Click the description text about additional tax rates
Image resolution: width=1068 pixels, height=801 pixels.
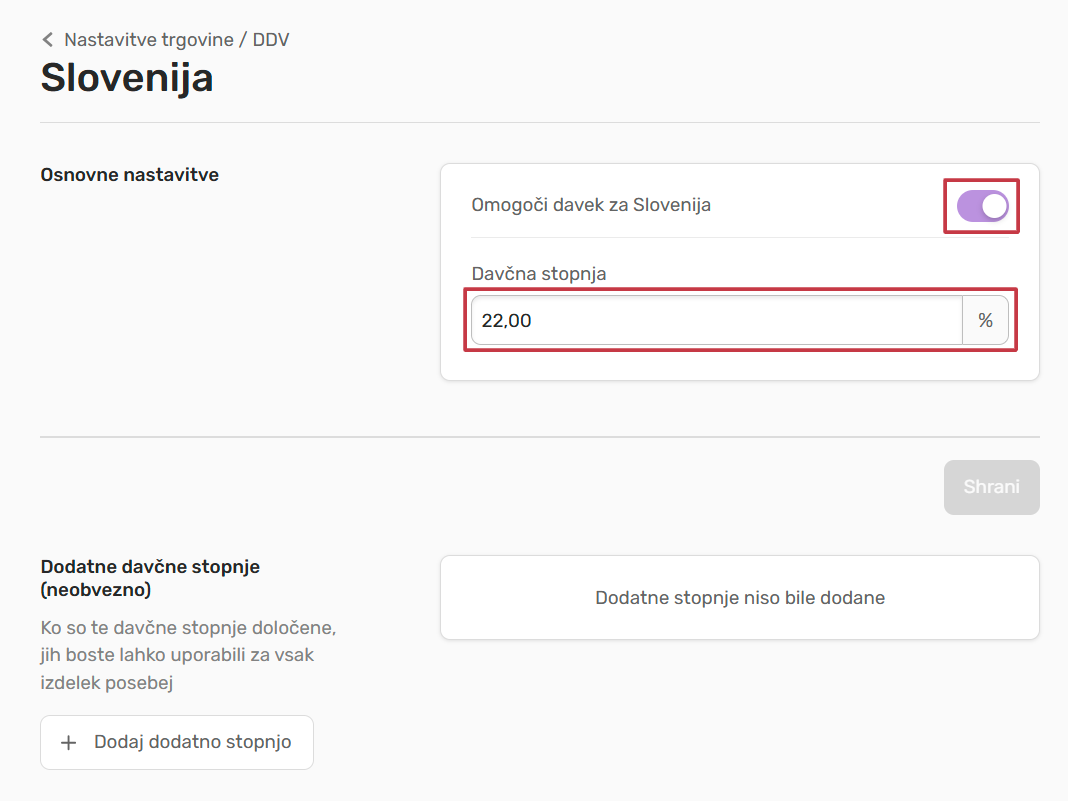coord(187,656)
